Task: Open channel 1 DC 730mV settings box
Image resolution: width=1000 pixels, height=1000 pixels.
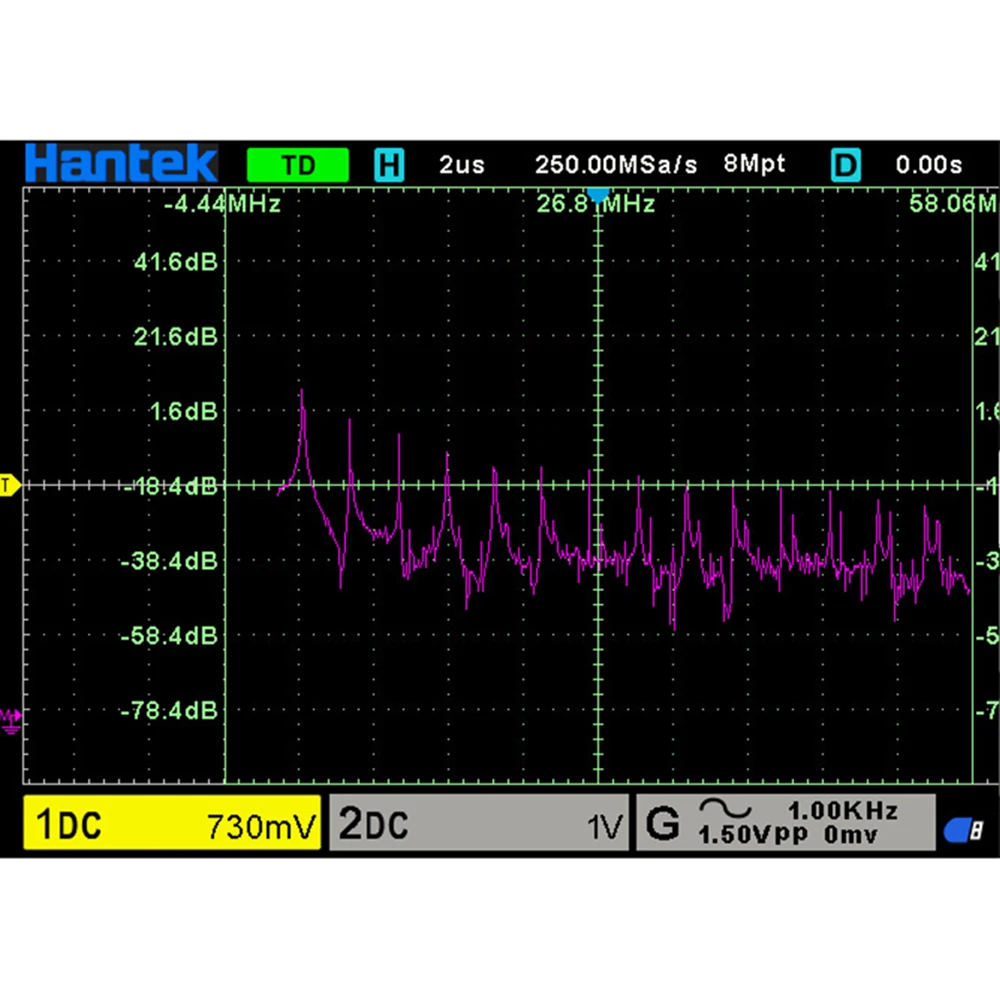Action: coord(172,823)
